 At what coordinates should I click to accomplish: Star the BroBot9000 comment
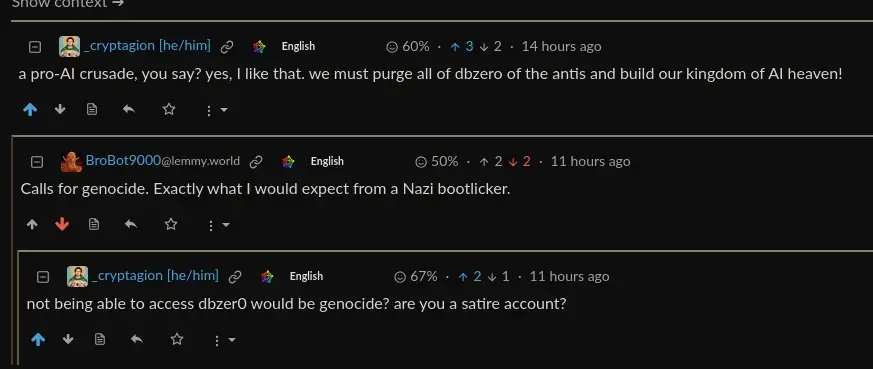[x=171, y=224]
